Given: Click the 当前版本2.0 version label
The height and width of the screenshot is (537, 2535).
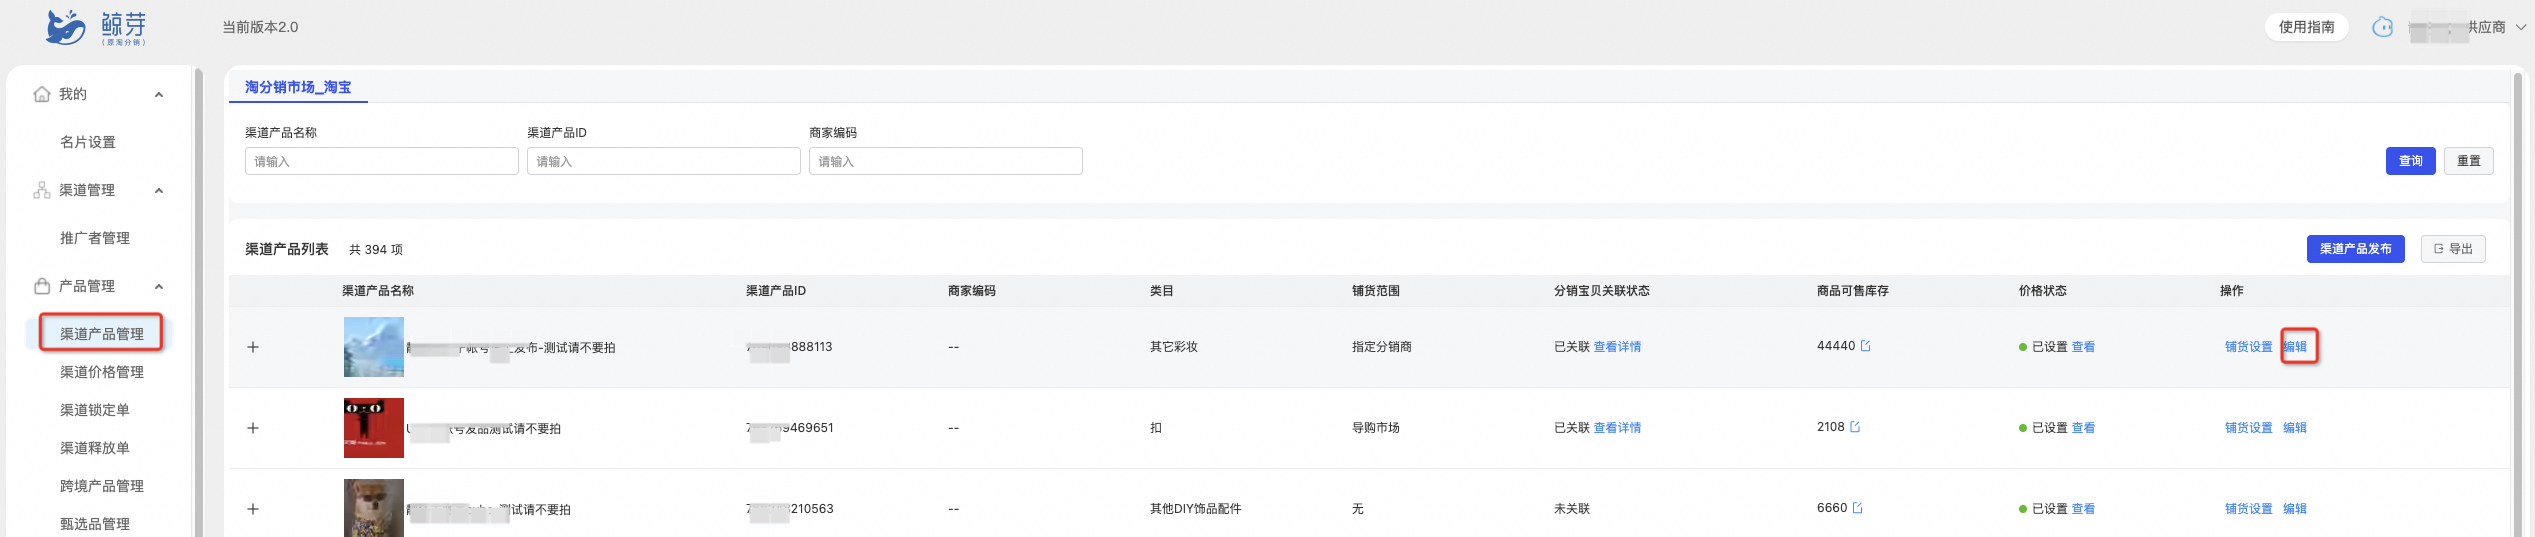Looking at the screenshot, I should [260, 27].
